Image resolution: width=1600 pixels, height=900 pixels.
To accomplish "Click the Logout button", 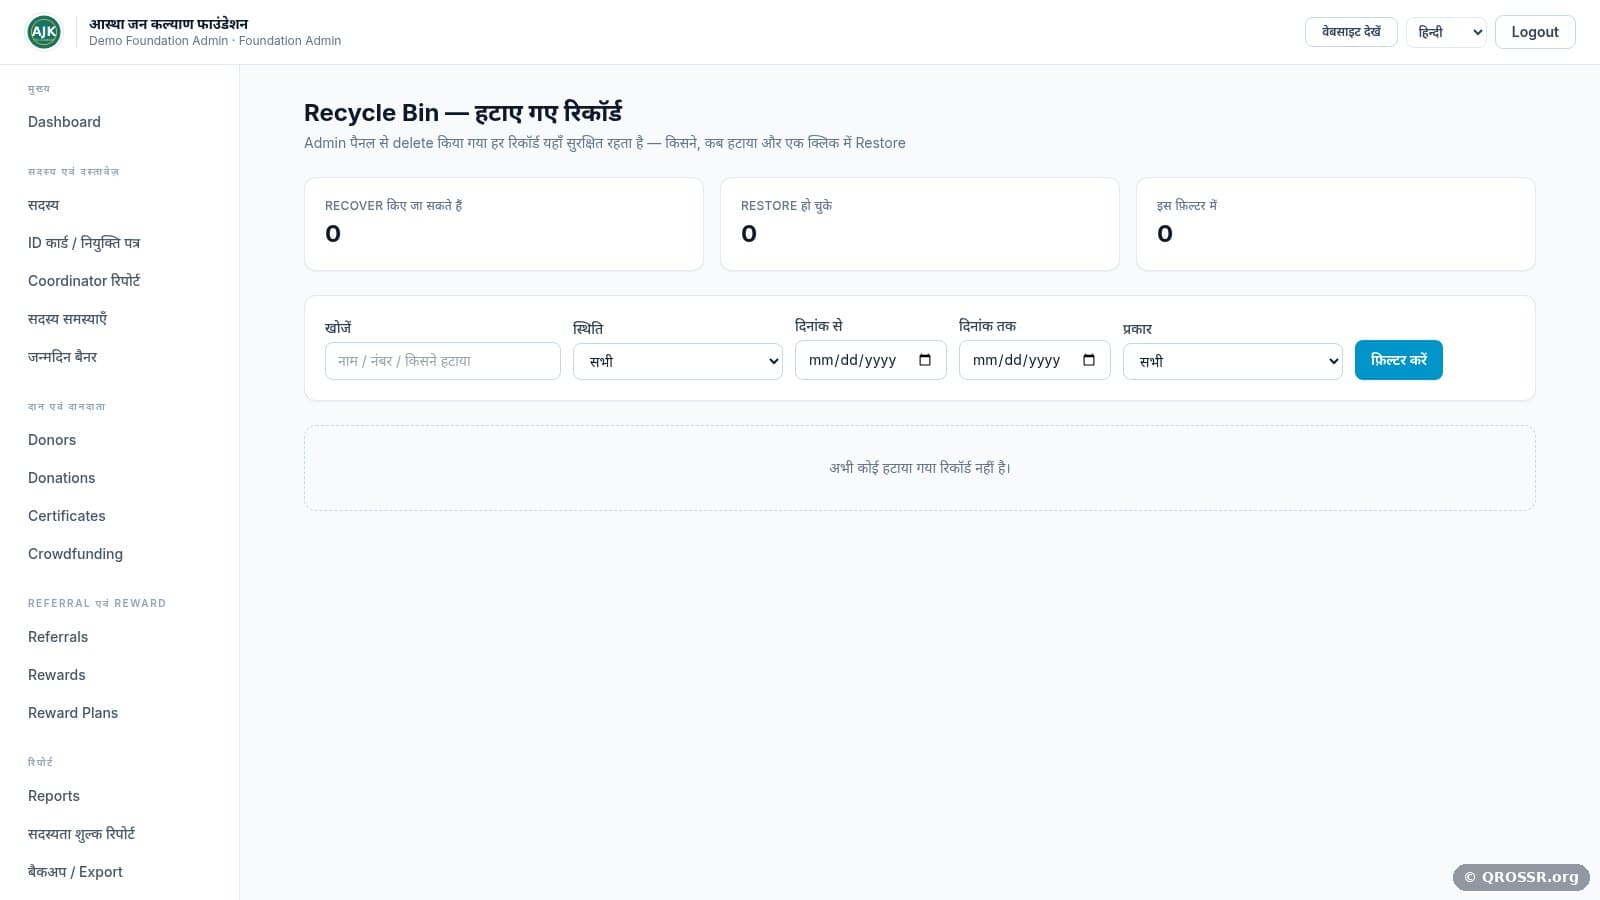I will (x=1535, y=32).
